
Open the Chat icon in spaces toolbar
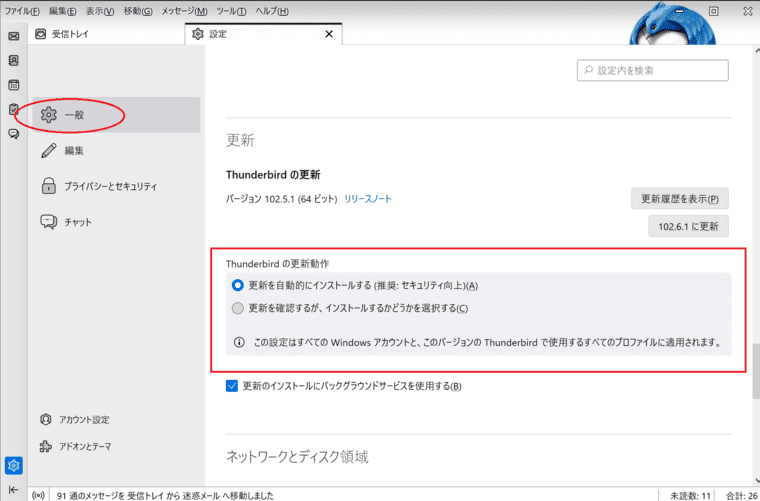tap(14, 134)
